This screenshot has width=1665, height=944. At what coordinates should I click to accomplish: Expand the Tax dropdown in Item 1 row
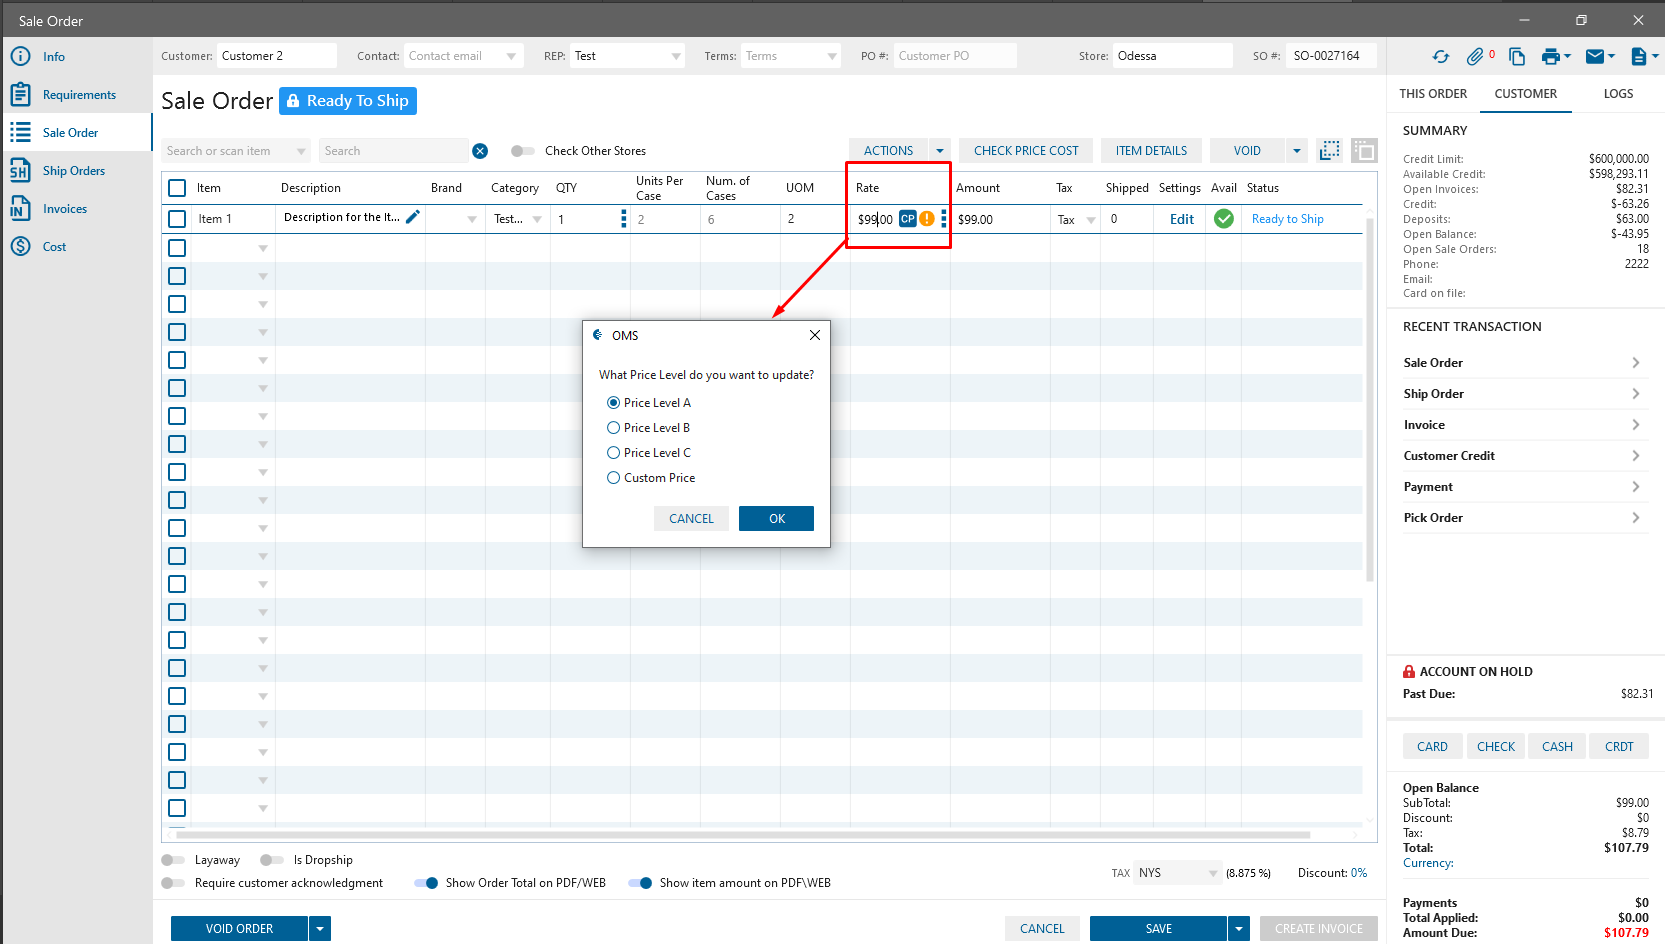tap(1091, 220)
